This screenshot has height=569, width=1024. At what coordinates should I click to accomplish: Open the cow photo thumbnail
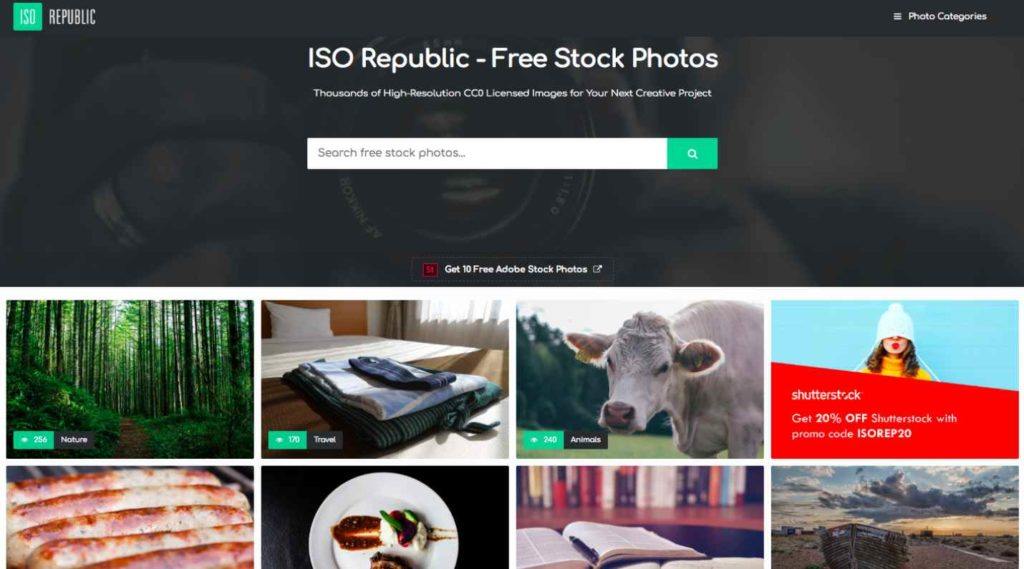point(639,379)
